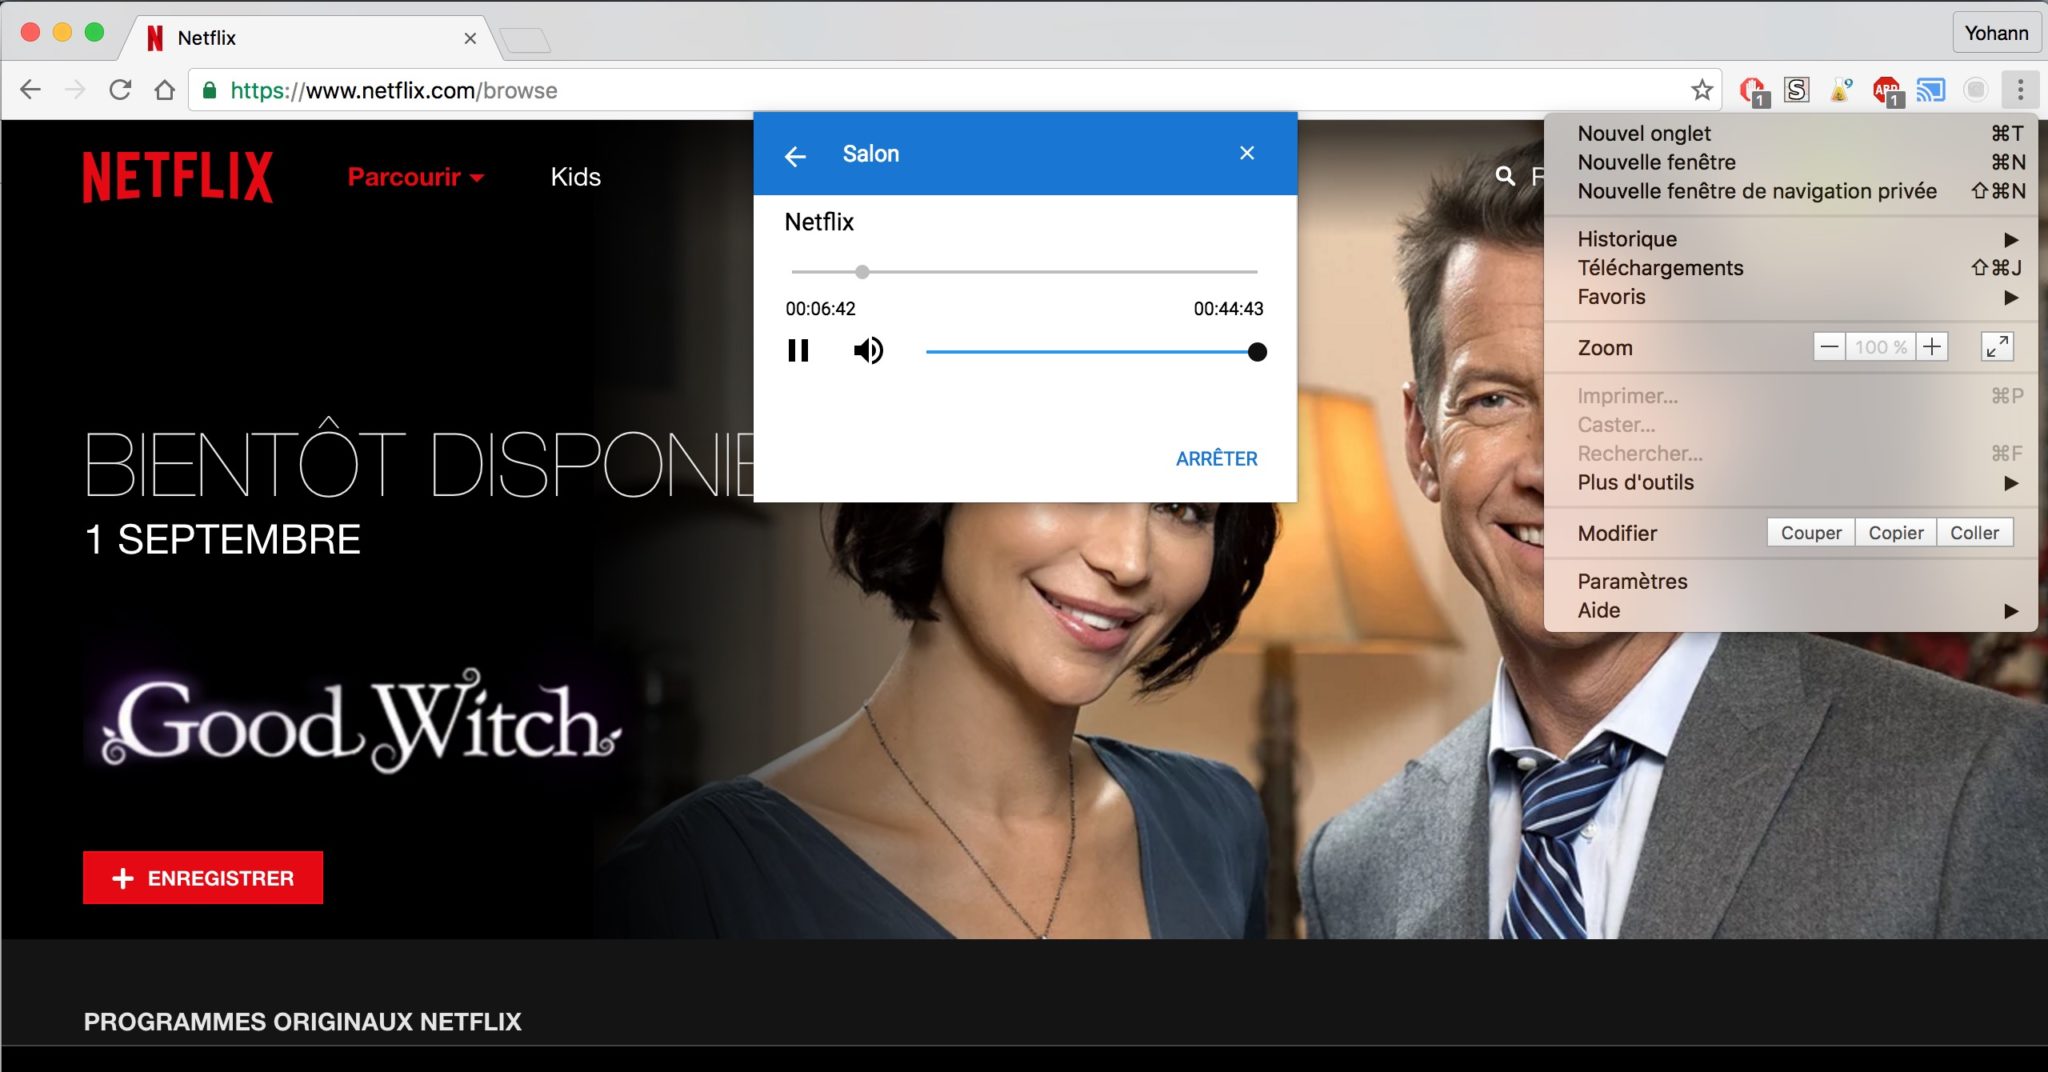
Task: Click the cast volume slider handle
Action: coord(1257,352)
